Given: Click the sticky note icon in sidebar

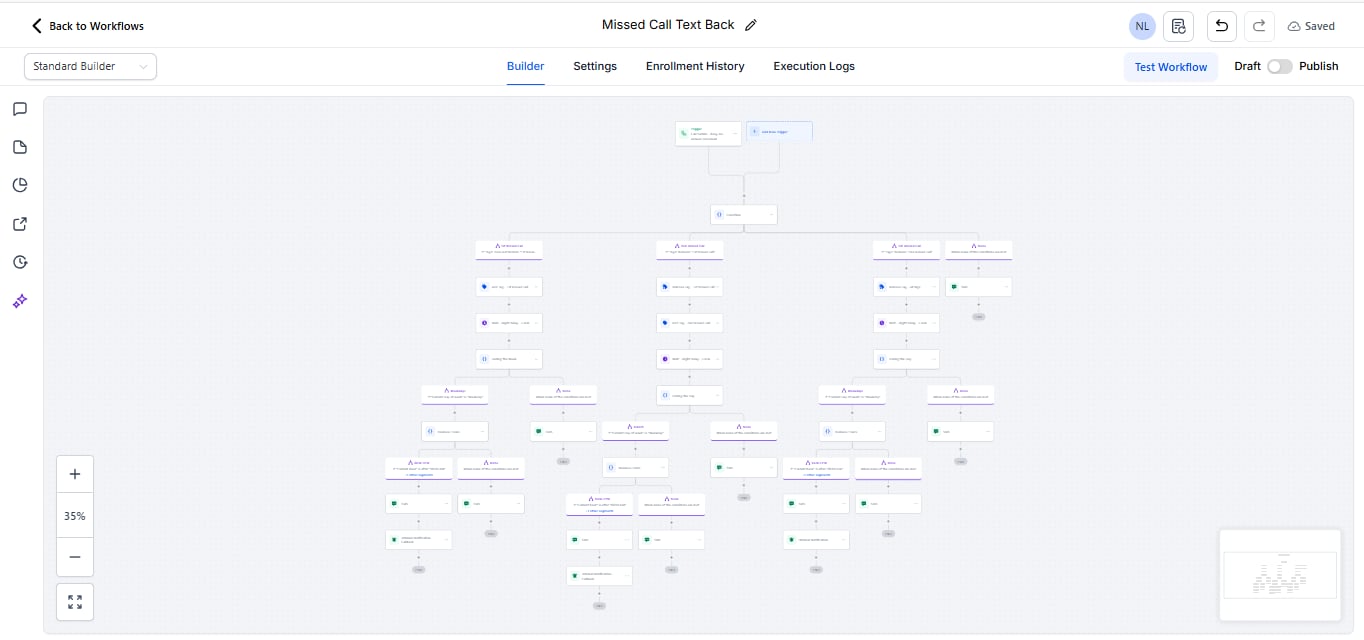Looking at the screenshot, I should coord(20,147).
